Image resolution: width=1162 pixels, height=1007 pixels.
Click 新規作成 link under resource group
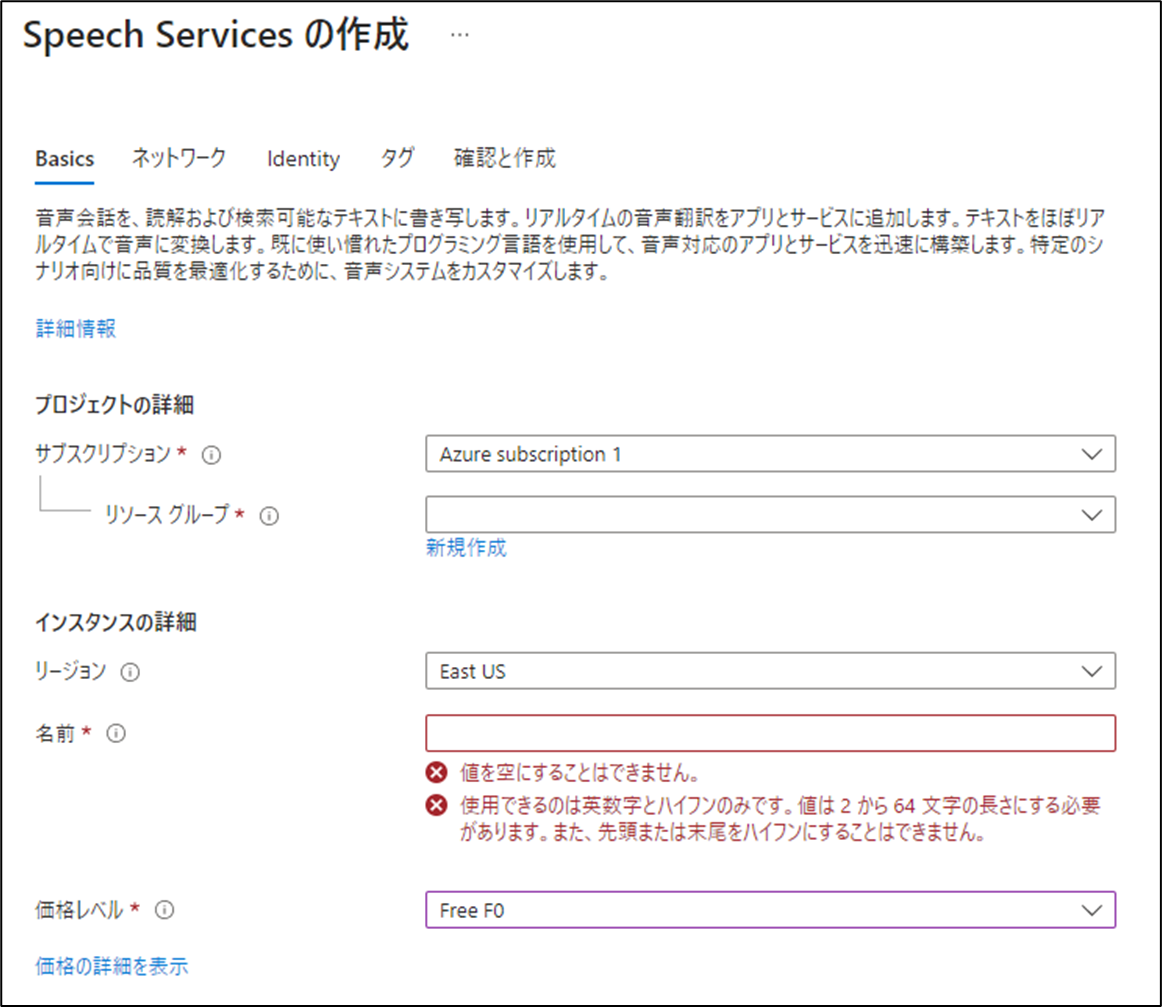click(466, 548)
